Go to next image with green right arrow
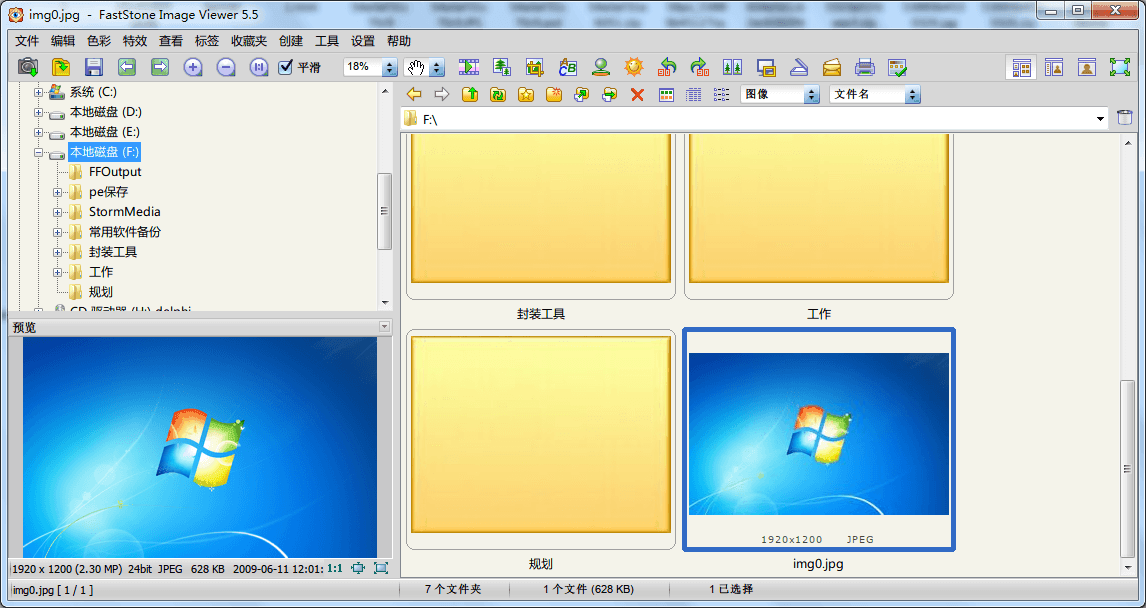This screenshot has height=608, width=1146. [x=160, y=67]
